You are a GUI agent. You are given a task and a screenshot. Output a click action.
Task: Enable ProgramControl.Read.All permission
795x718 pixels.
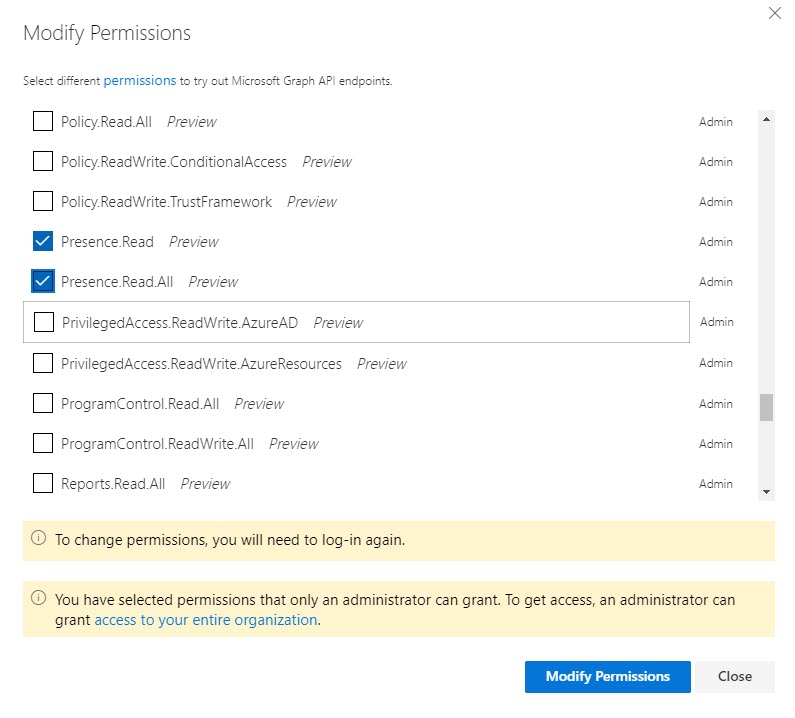tap(43, 404)
